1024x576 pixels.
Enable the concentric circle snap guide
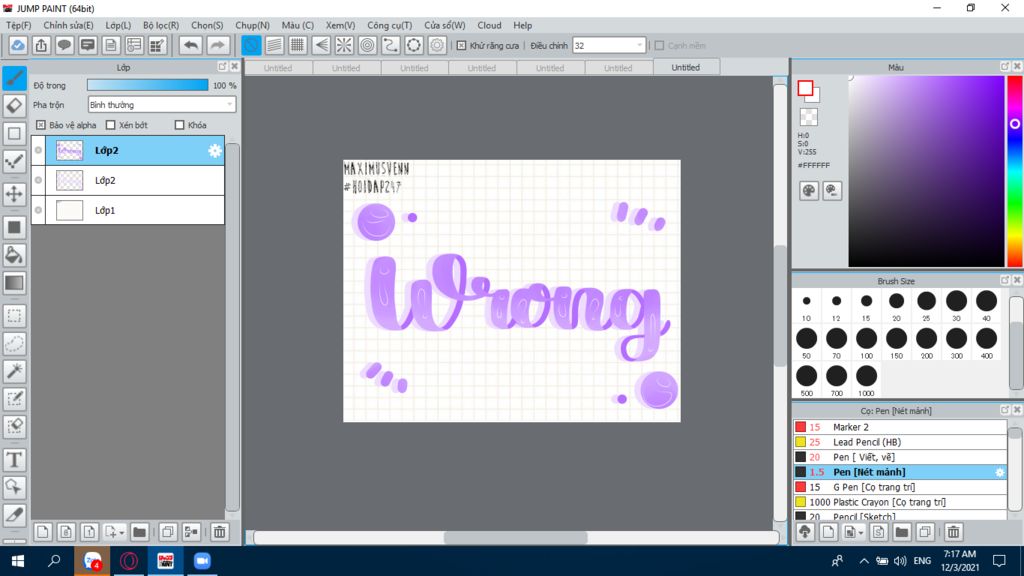[x=368, y=45]
